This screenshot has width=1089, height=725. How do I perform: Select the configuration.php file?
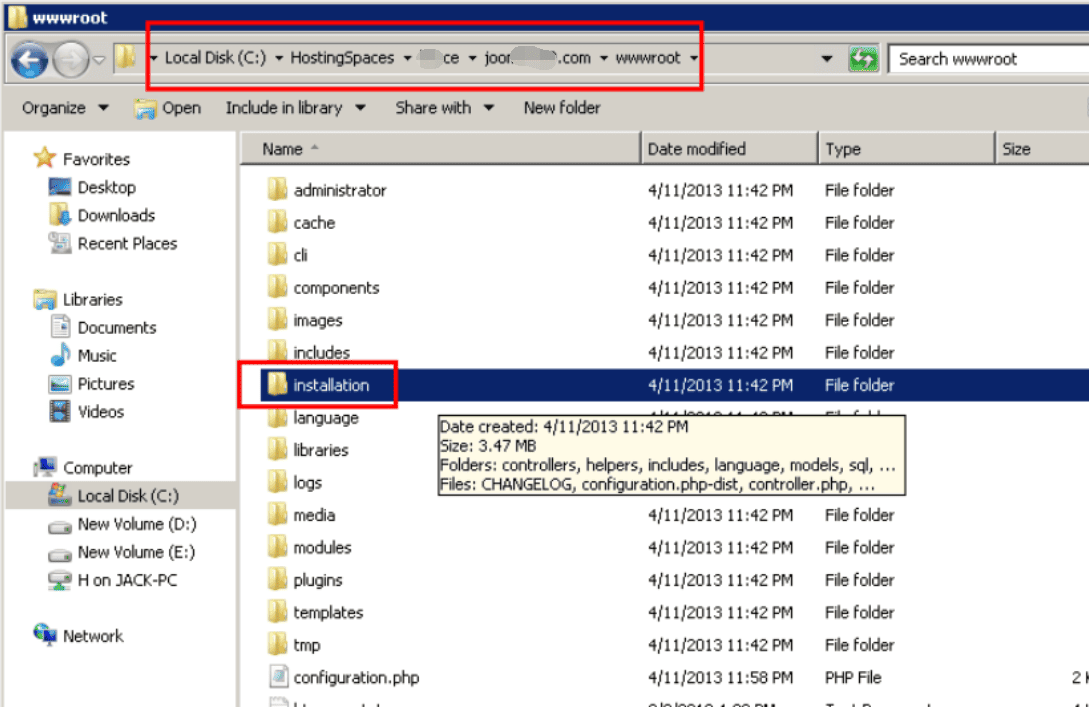pos(344,677)
